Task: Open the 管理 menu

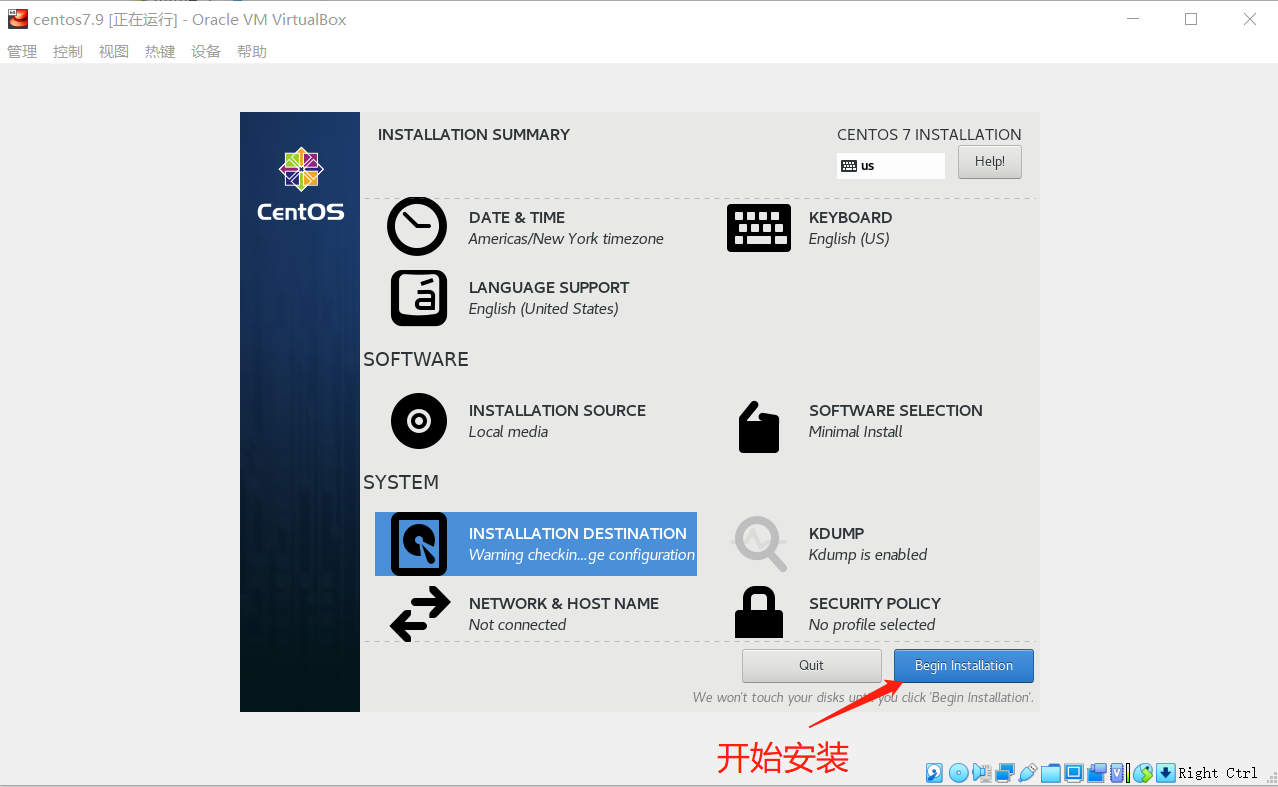Action: 22,52
